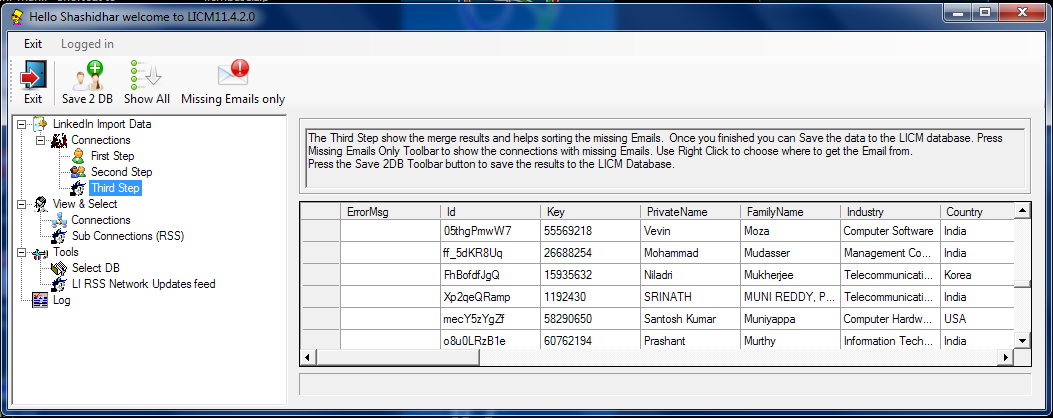Click the PrivateName cell Santosh Kumar
This screenshot has width=1053, height=418.
coord(690,319)
